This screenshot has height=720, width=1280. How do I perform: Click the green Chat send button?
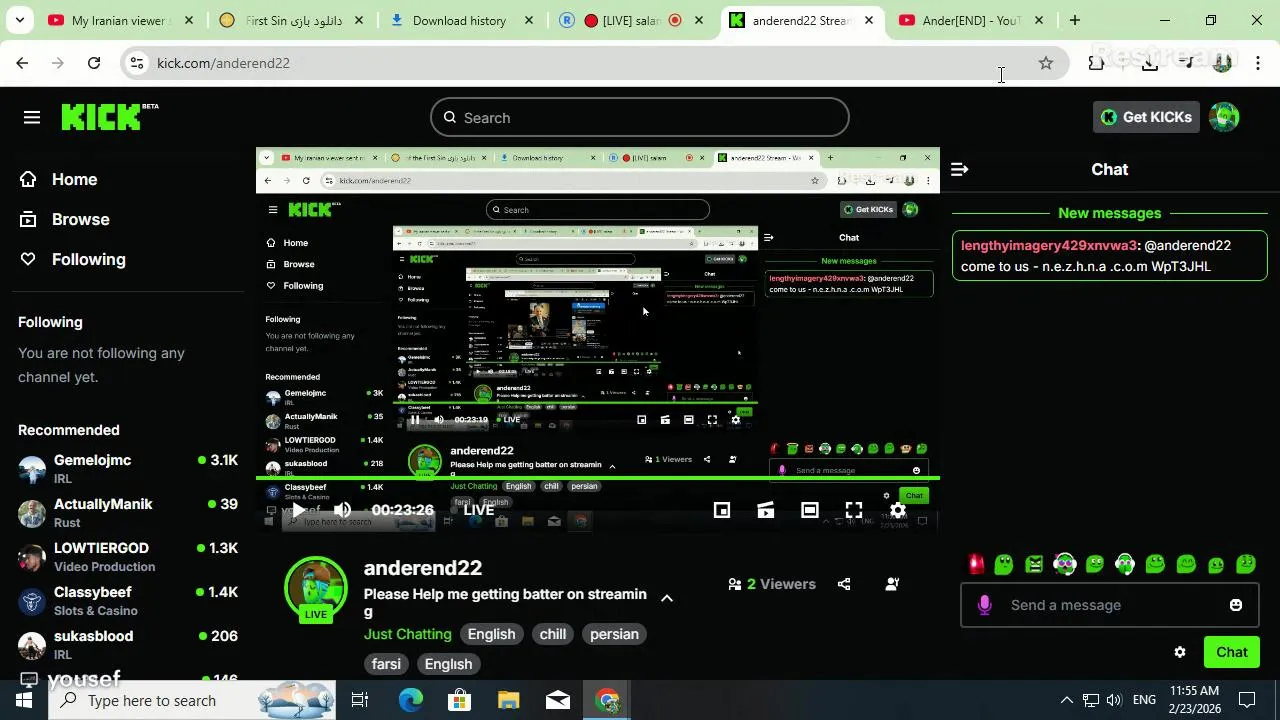click(1232, 652)
